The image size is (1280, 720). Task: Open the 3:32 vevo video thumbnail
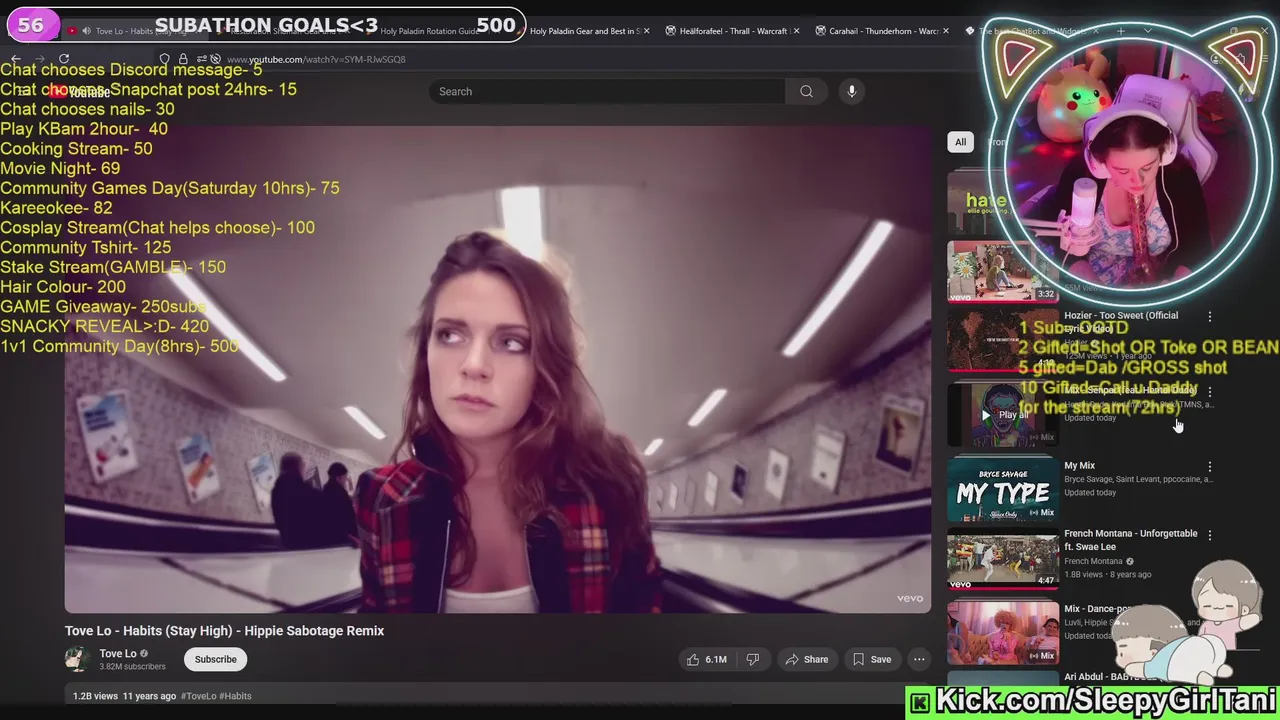coord(1002,270)
